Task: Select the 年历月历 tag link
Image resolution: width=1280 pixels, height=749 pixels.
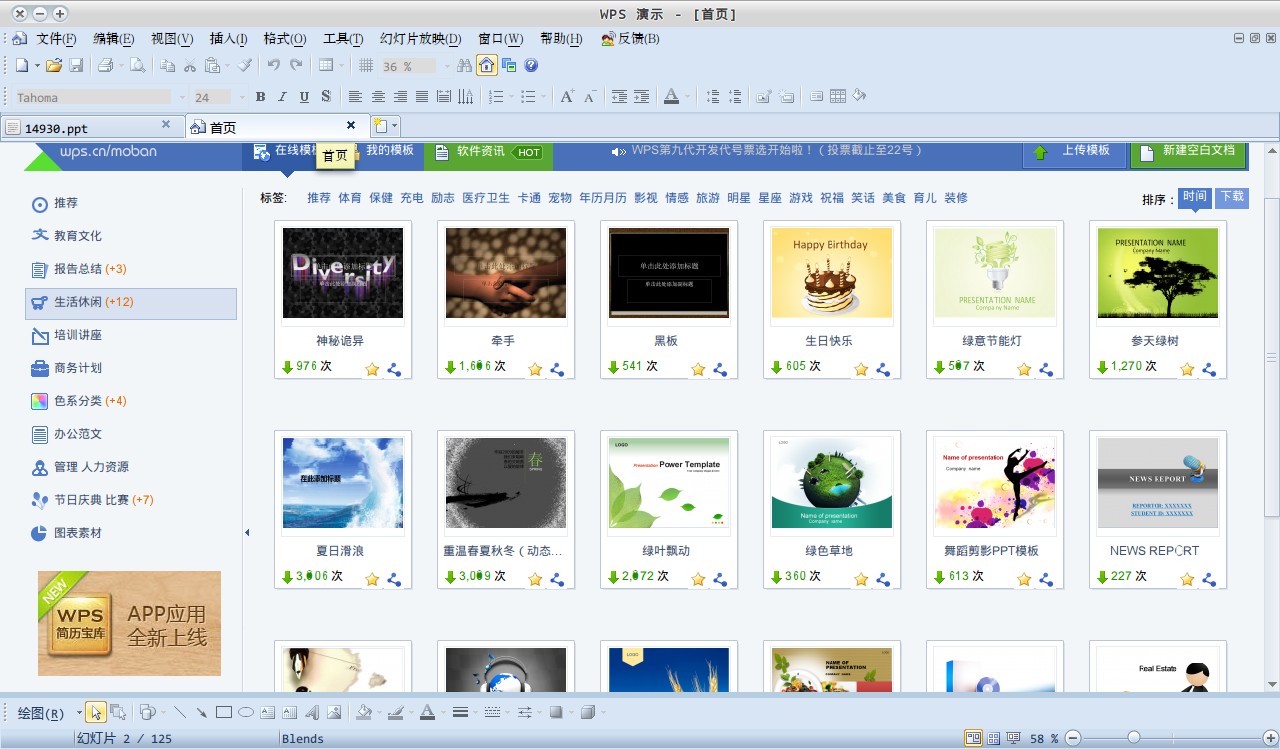Action: pyautogui.click(x=603, y=198)
